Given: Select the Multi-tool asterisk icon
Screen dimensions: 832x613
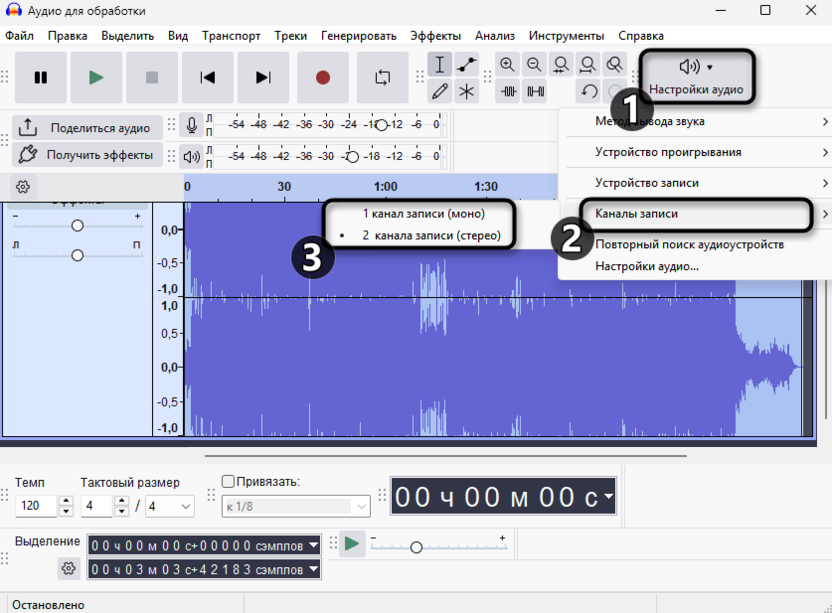Looking at the screenshot, I should point(466,91).
